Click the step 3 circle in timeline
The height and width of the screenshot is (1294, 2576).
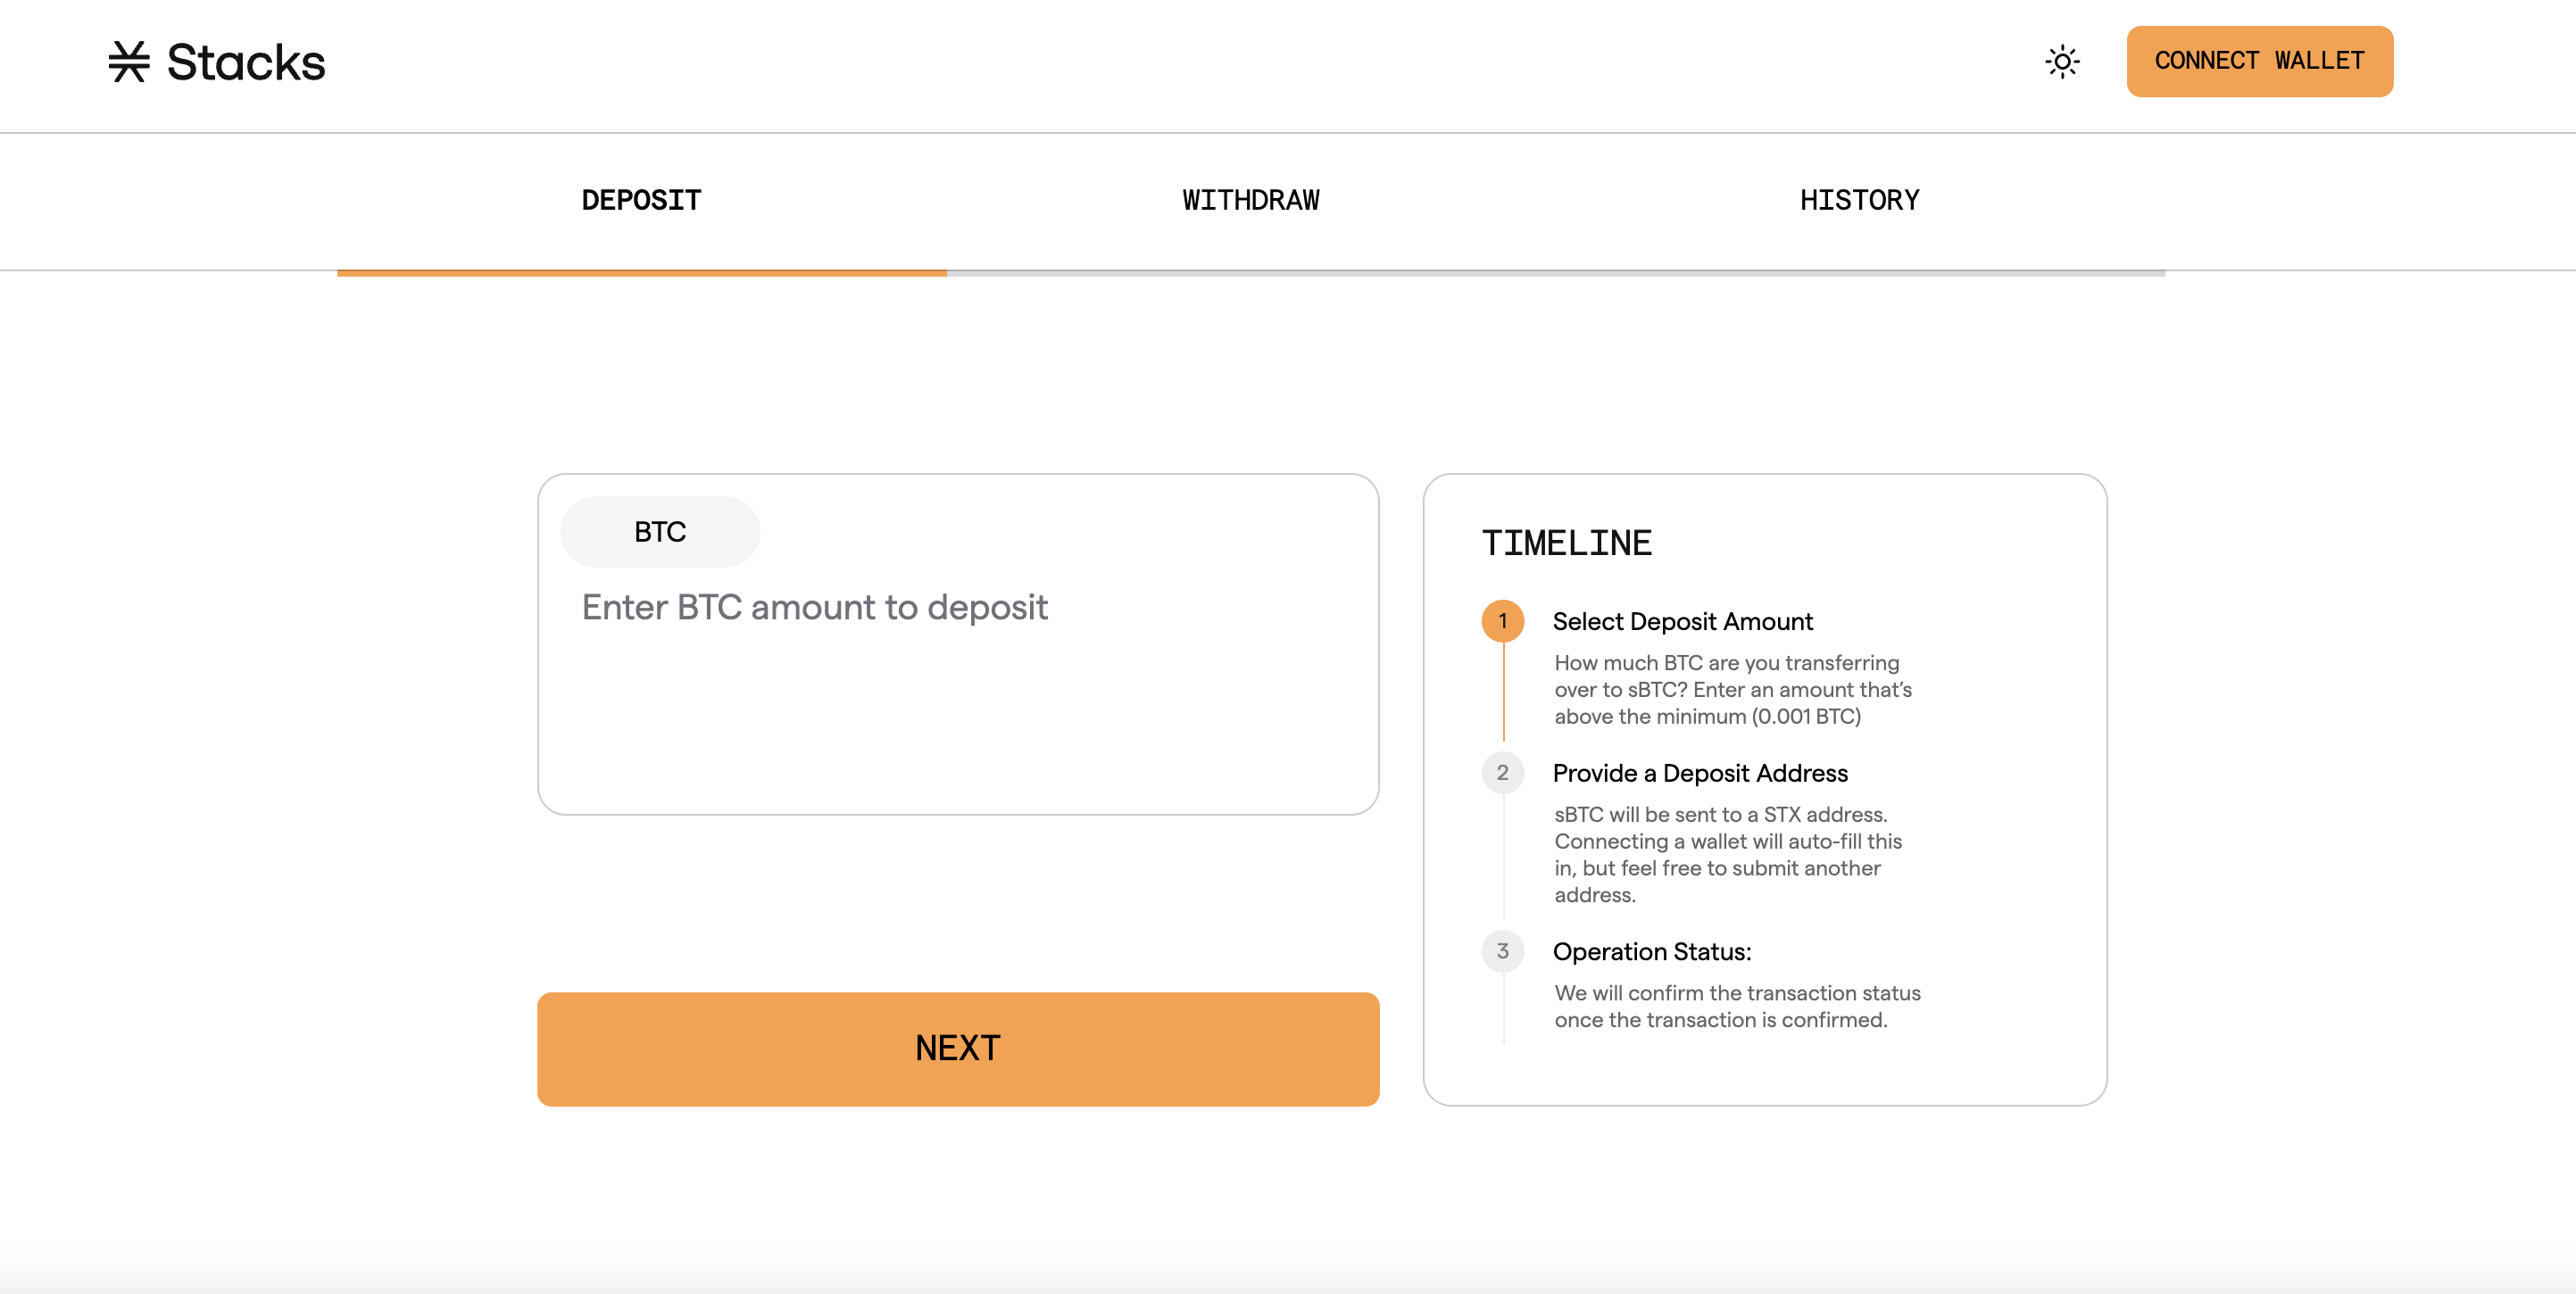(1502, 951)
